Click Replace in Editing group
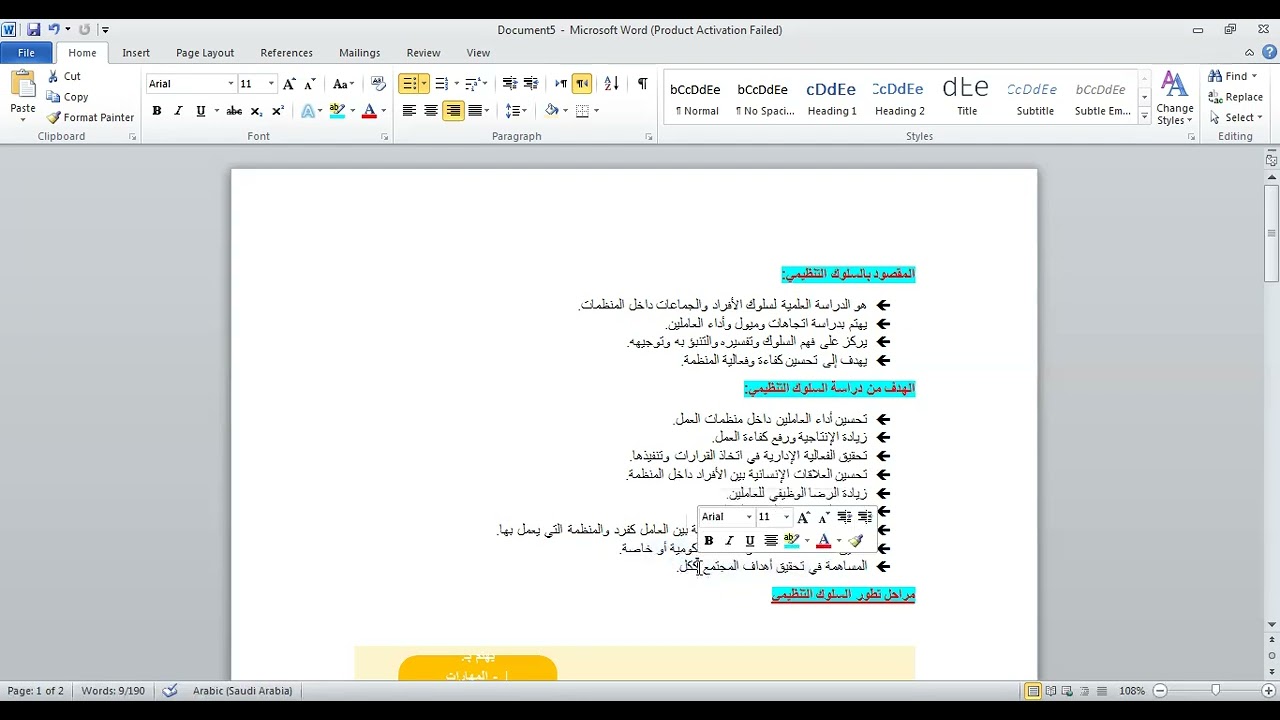The height and width of the screenshot is (720, 1280). click(x=1236, y=97)
